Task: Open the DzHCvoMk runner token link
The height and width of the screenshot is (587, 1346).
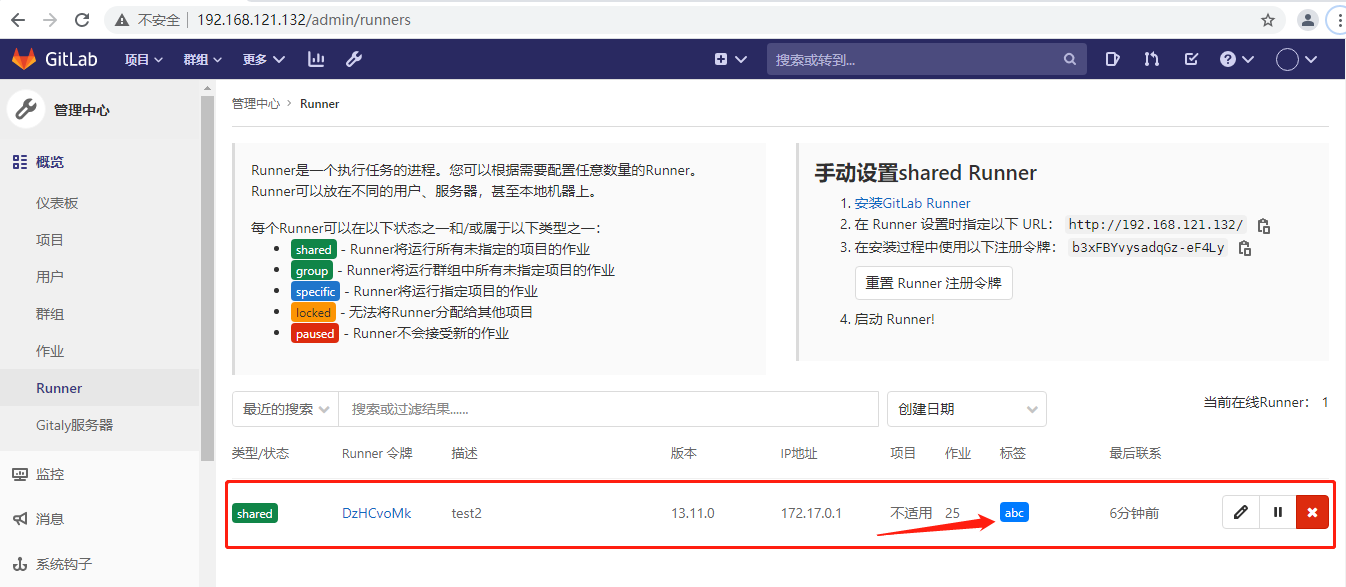Action: click(376, 513)
